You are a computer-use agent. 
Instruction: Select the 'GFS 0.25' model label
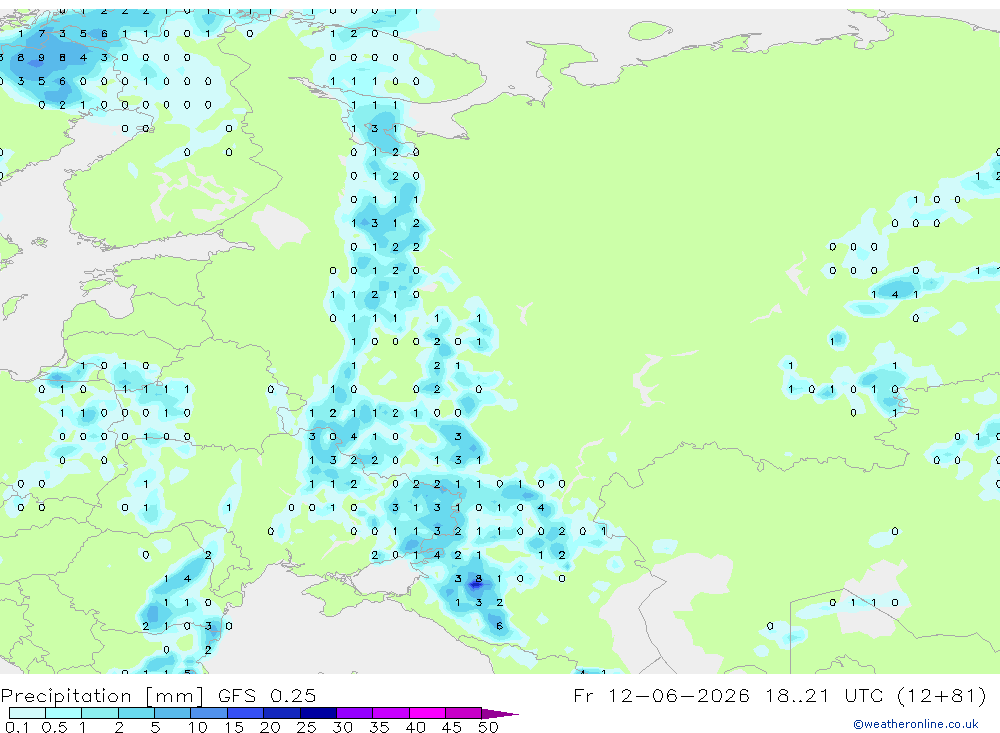coord(267,695)
